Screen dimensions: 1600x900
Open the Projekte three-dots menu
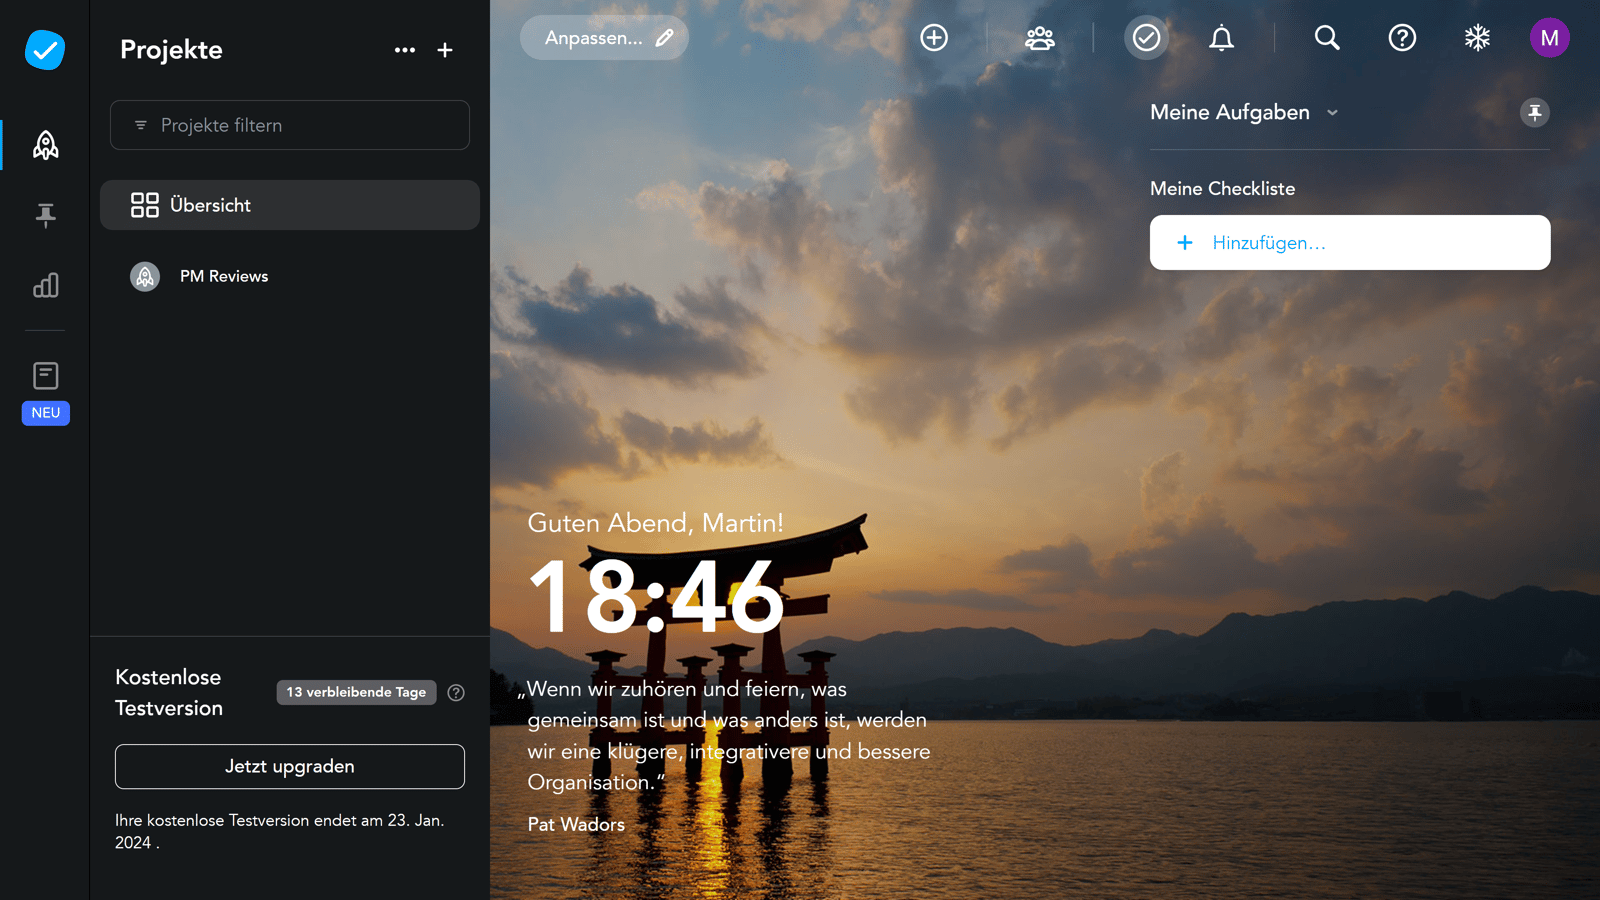coord(404,50)
